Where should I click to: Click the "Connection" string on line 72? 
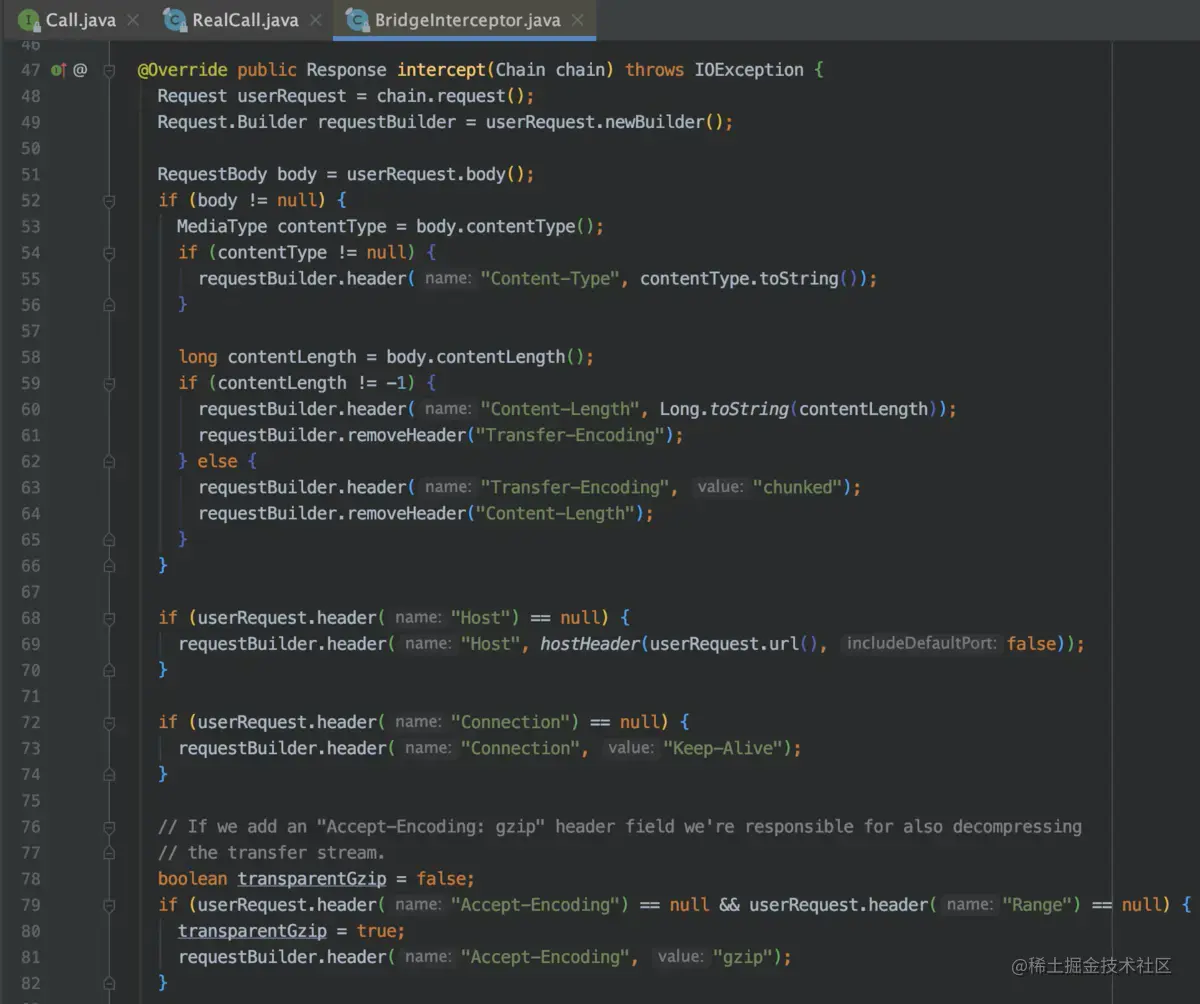pos(511,722)
